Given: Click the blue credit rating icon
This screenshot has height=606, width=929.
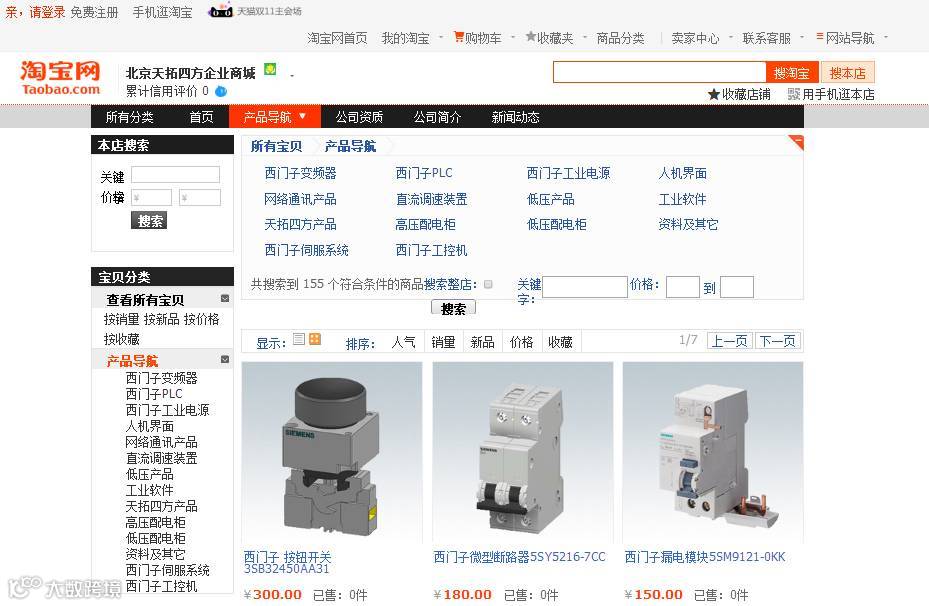Looking at the screenshot, I should [x=221, y=91].
